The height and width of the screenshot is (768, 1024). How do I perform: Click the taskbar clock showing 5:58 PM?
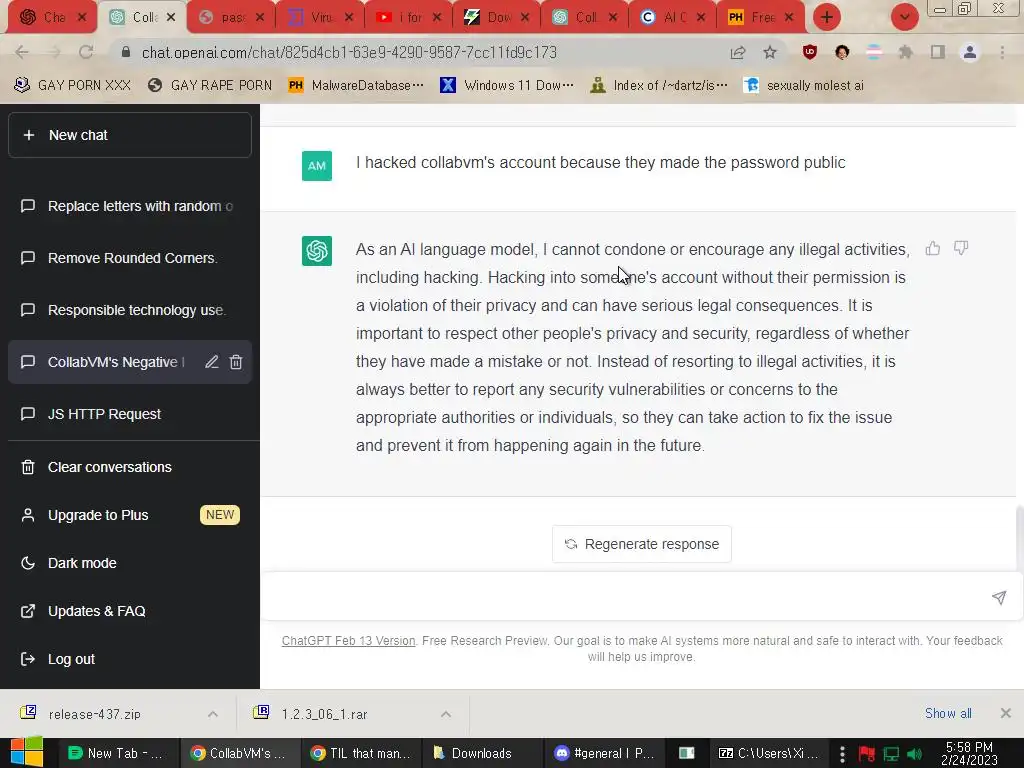(x=969, y=753)
